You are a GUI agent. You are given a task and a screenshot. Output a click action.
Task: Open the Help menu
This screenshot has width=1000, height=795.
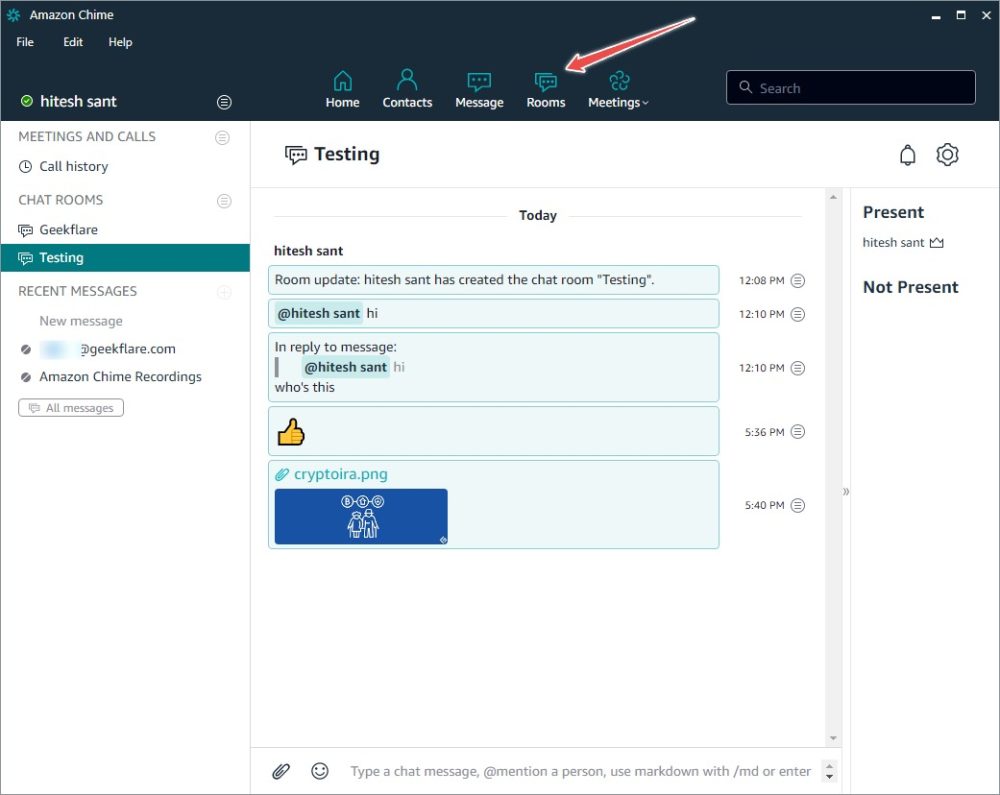pos(120,42)
